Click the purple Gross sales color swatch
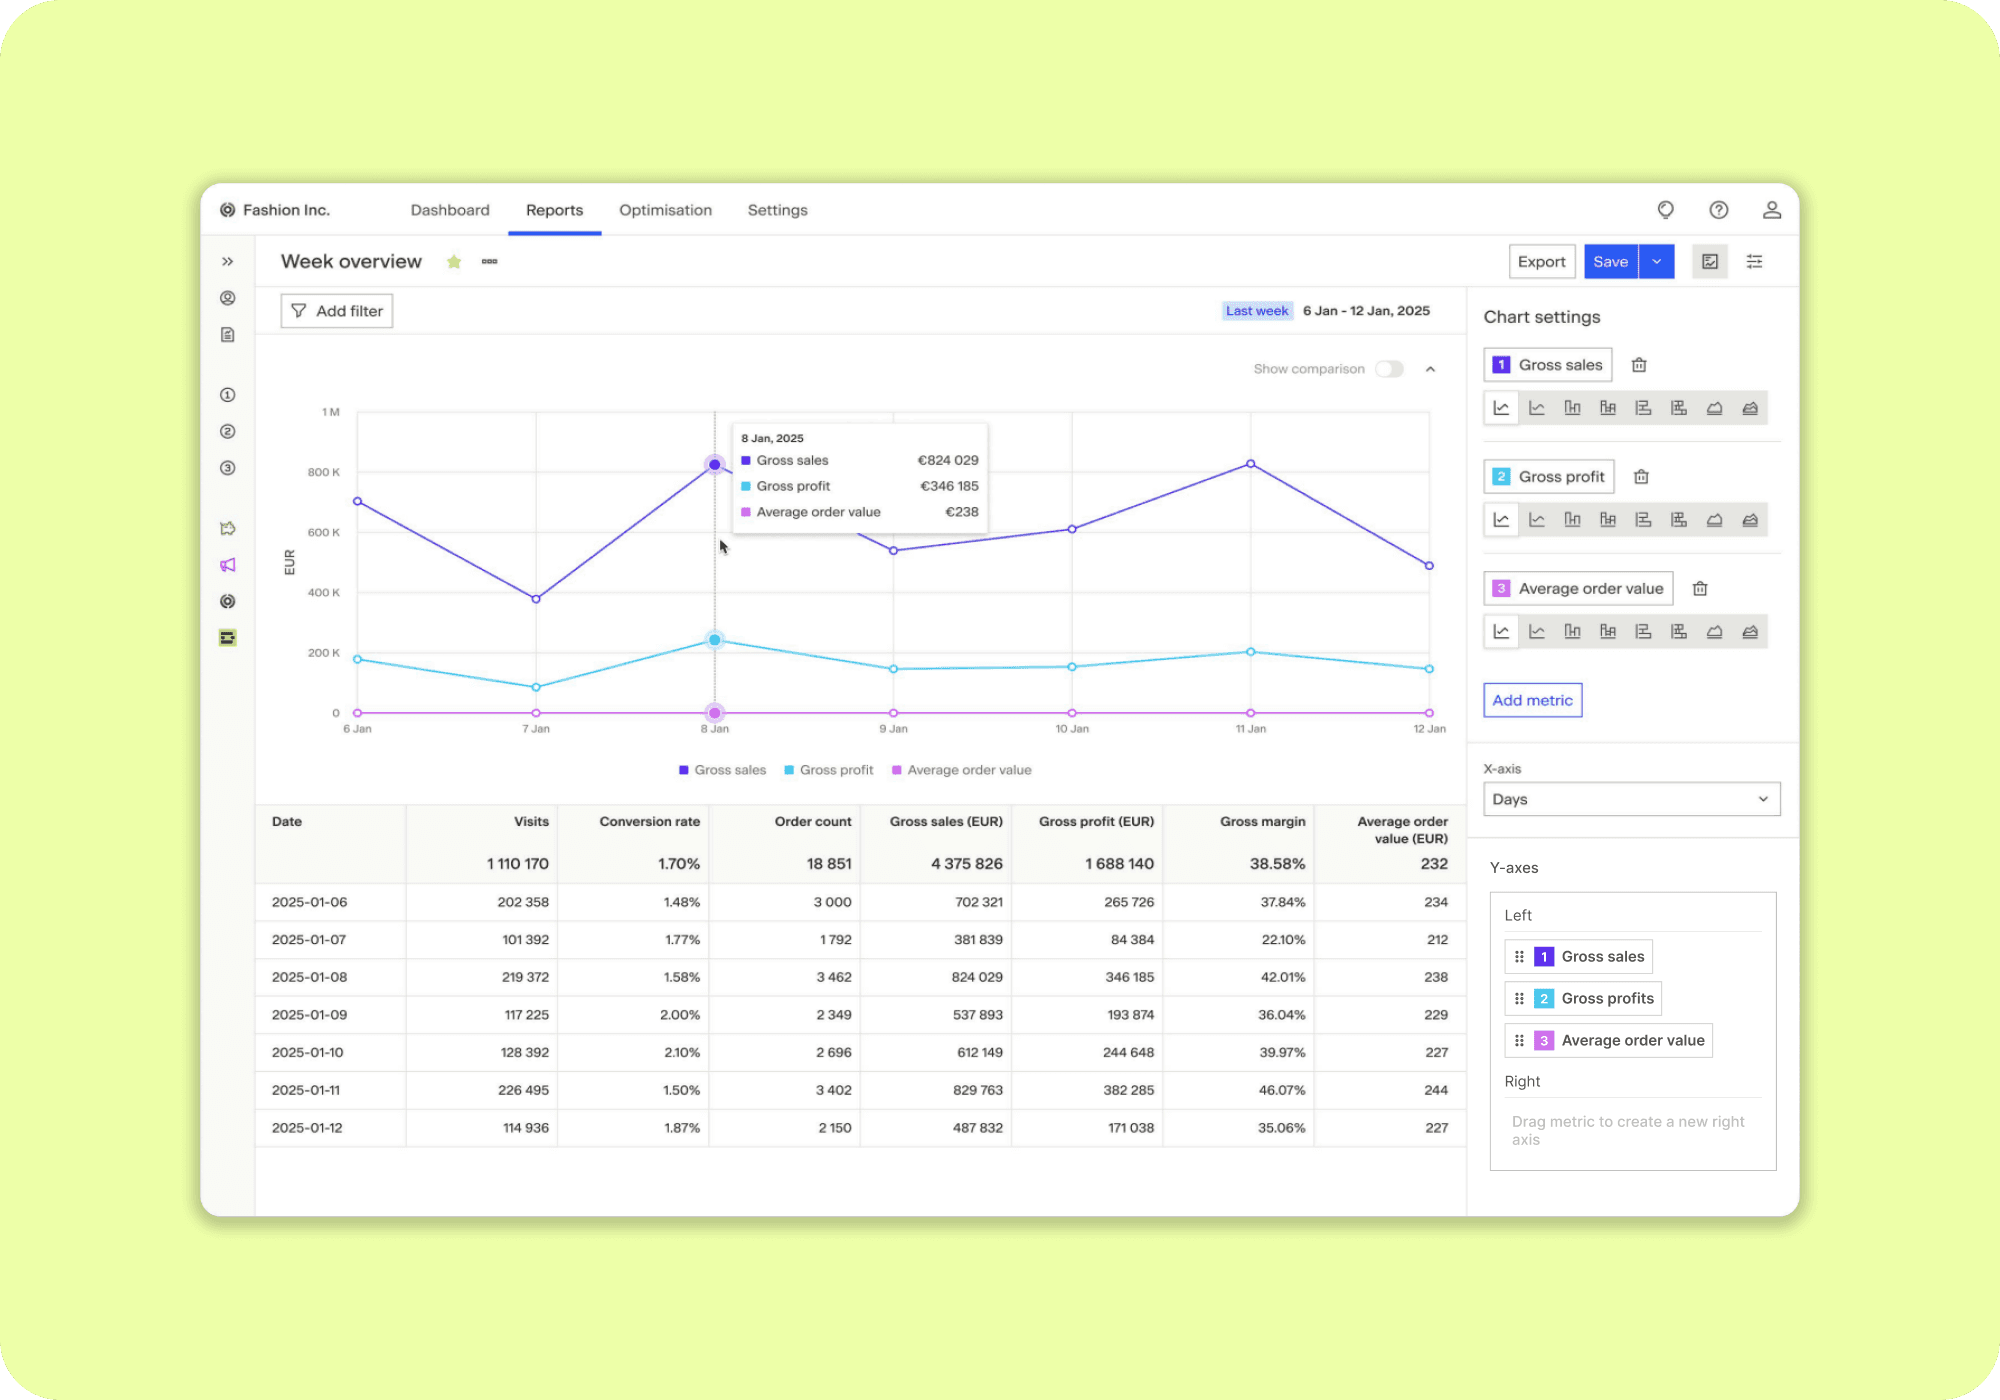This screenshot has width=2000, height=1400. click(x=1501, y=365)
